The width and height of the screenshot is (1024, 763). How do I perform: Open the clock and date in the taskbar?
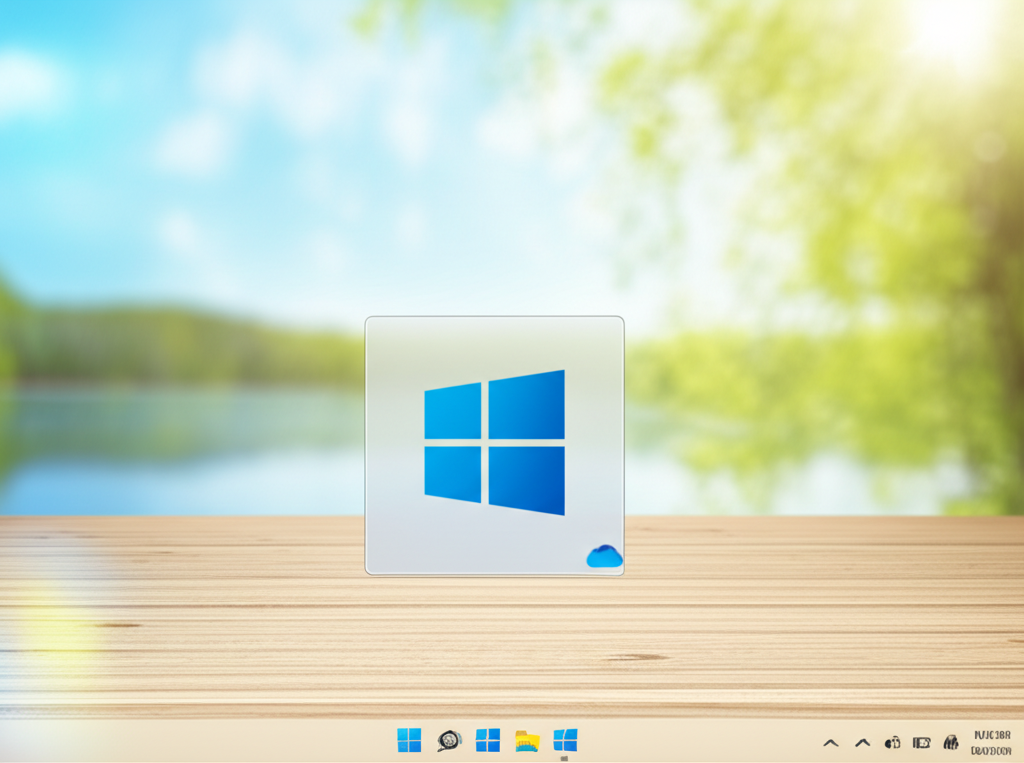(x=991, y=741)
